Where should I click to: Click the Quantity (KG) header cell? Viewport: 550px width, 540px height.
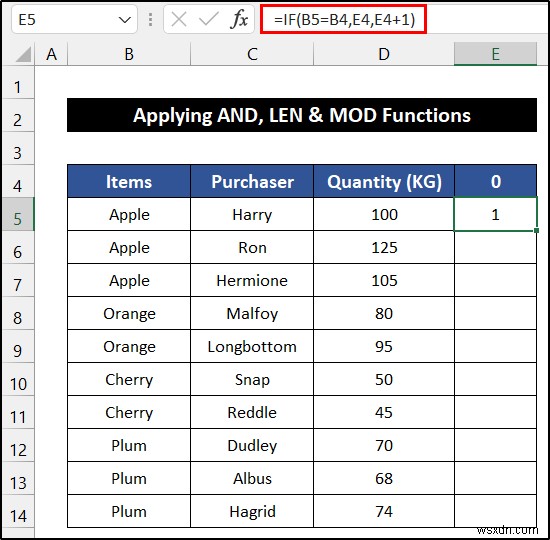click(x=384, y=181)
